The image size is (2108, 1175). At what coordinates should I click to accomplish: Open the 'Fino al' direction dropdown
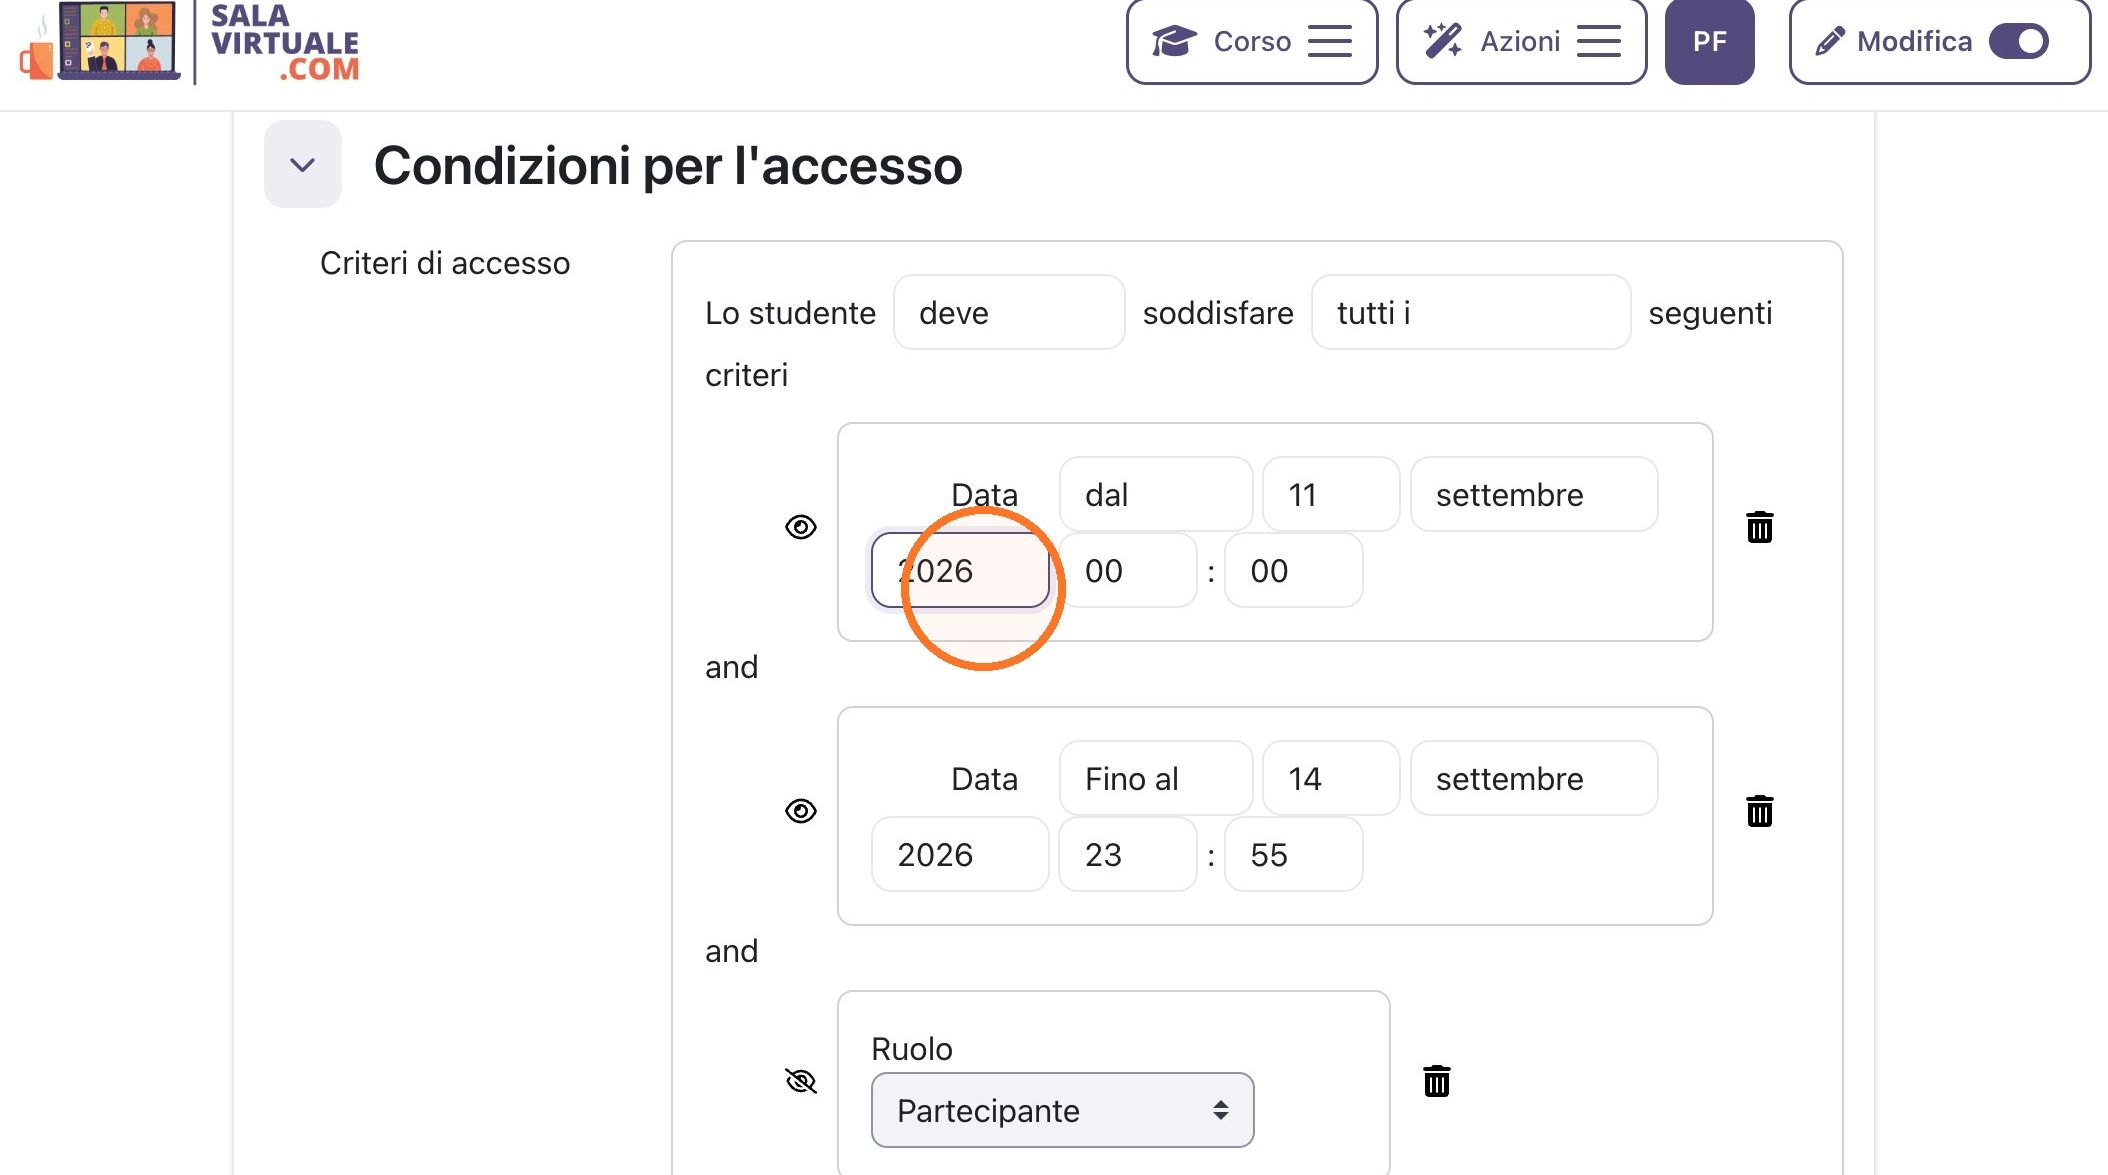click(x=1156, y=779)
